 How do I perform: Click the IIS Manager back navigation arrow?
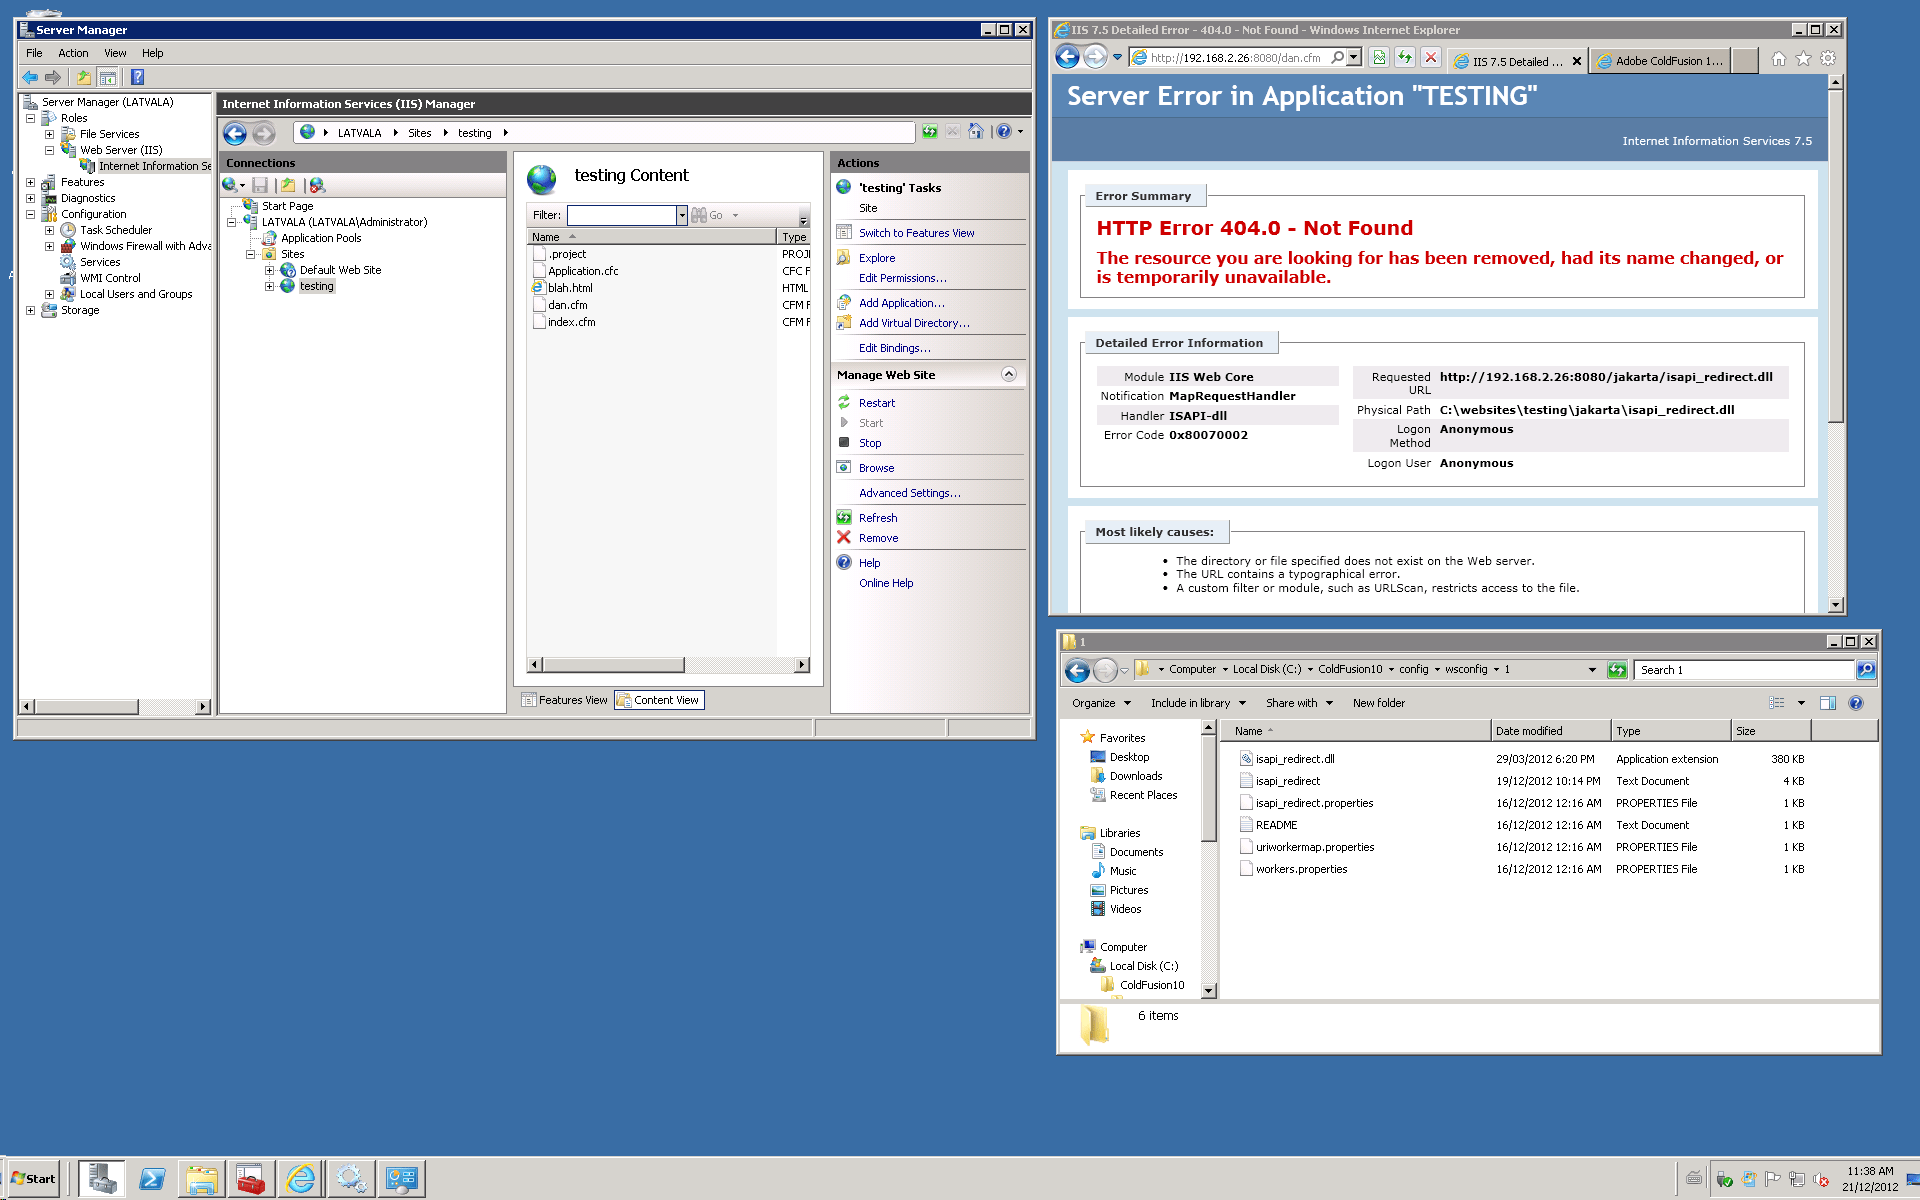click(x=235, y=133)
